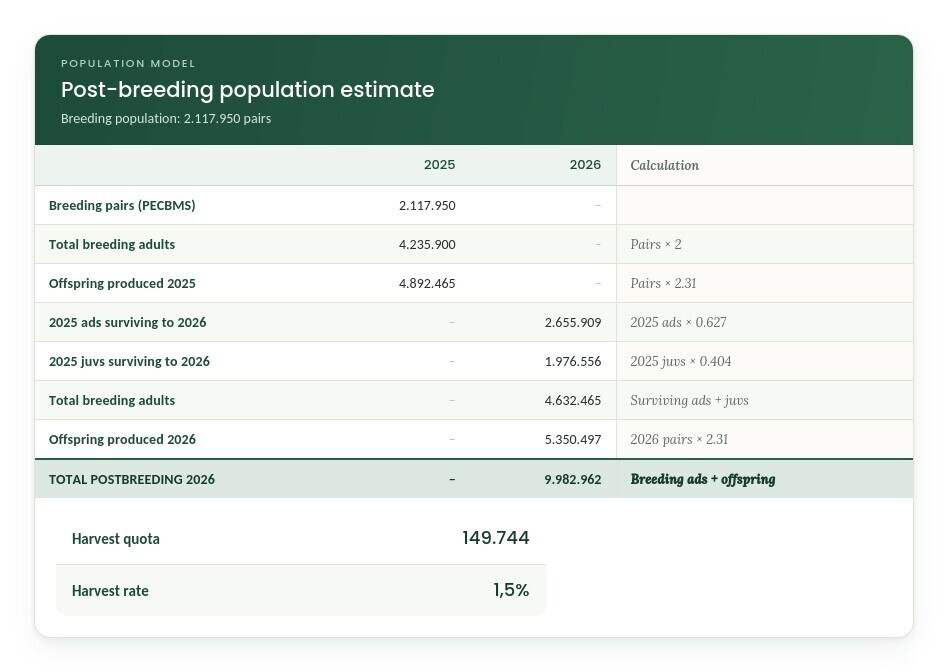Click the Calculation column header
The image size is (950, 672).
click(665, 165)
